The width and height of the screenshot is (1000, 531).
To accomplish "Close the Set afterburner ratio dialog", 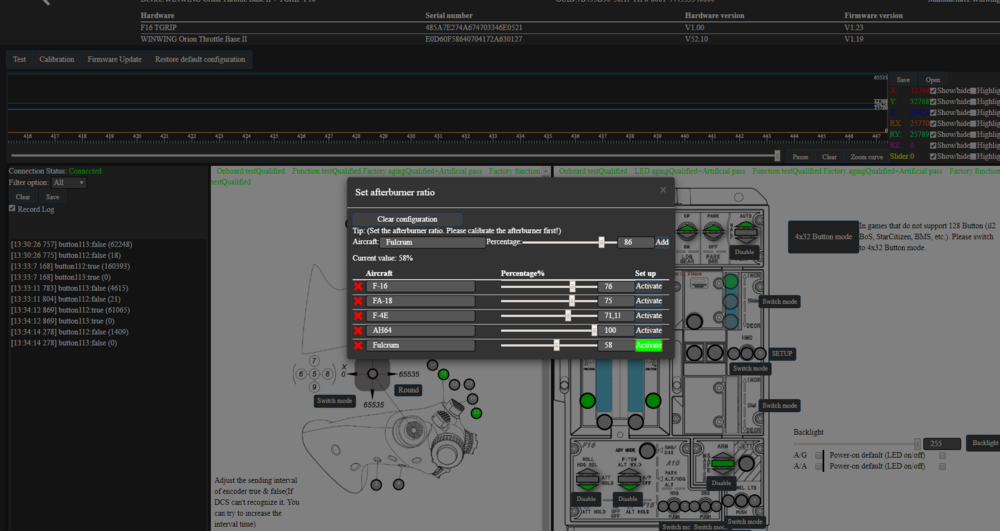I will pos(662,190).
